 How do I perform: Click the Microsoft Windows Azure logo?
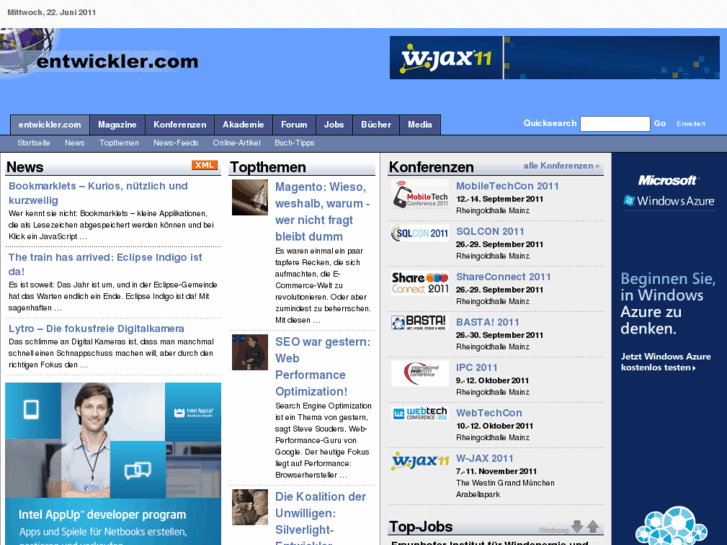pos(669,191)
